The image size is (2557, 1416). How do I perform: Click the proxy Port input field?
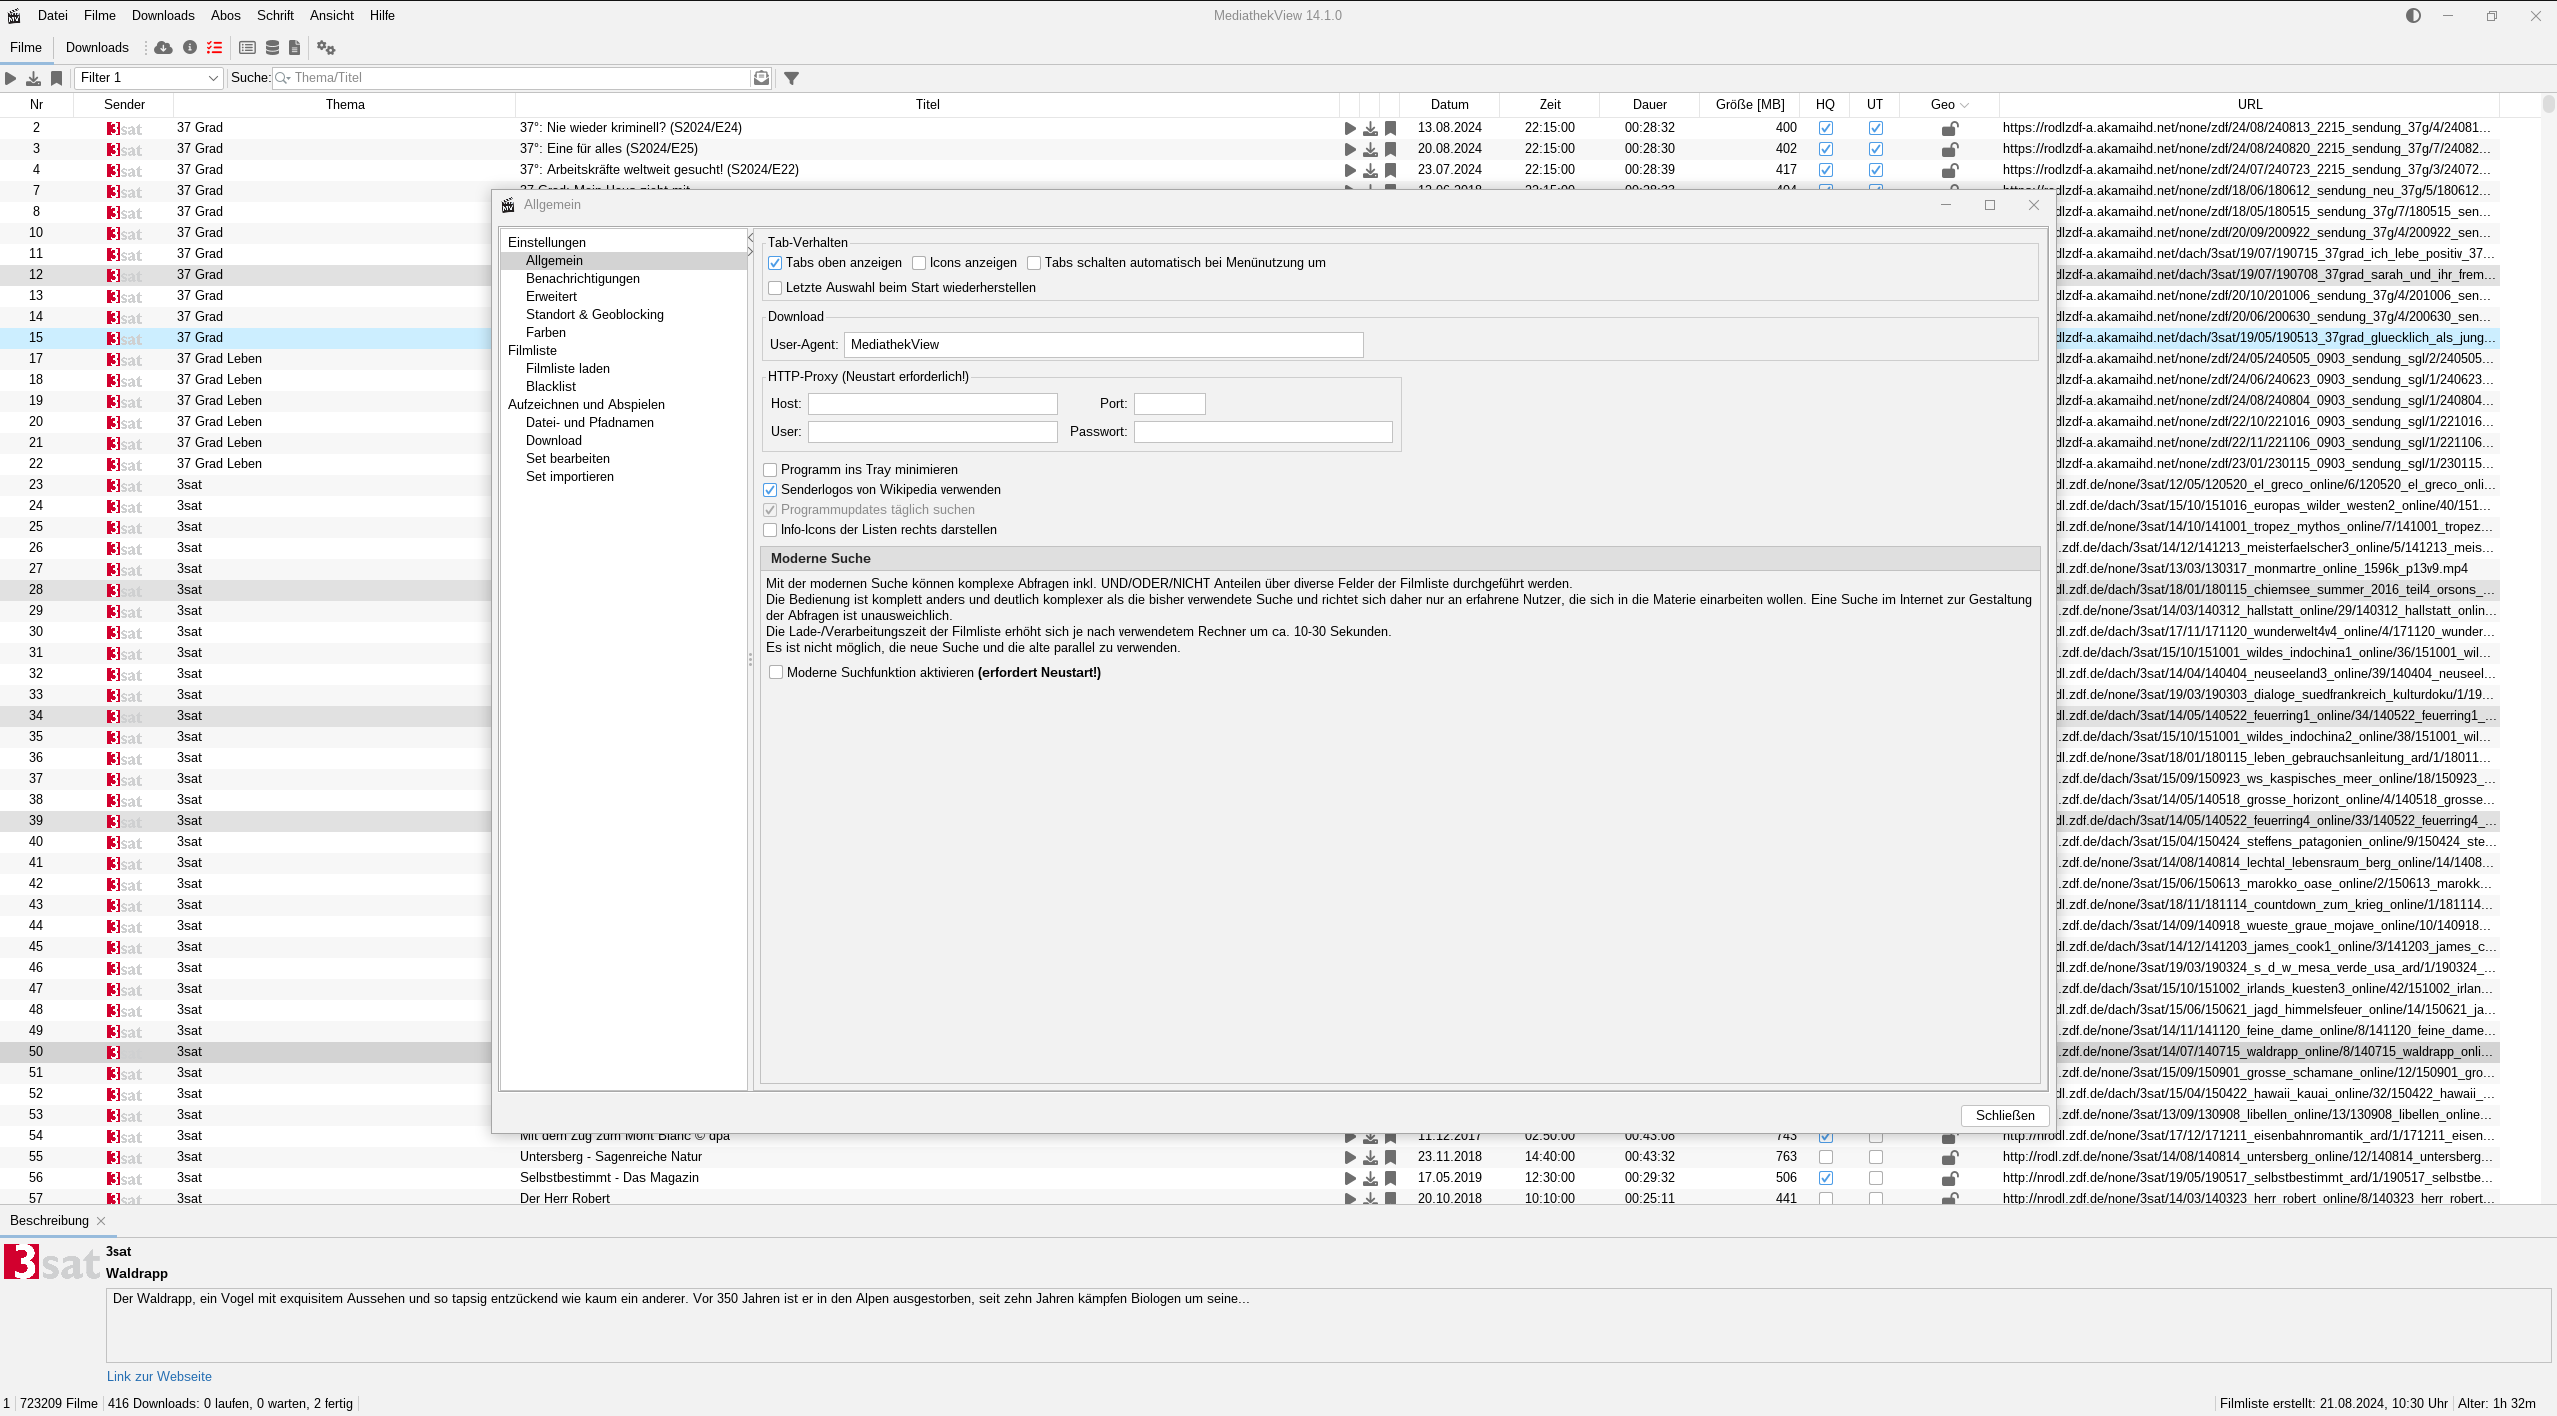(x=1170, y=404)
